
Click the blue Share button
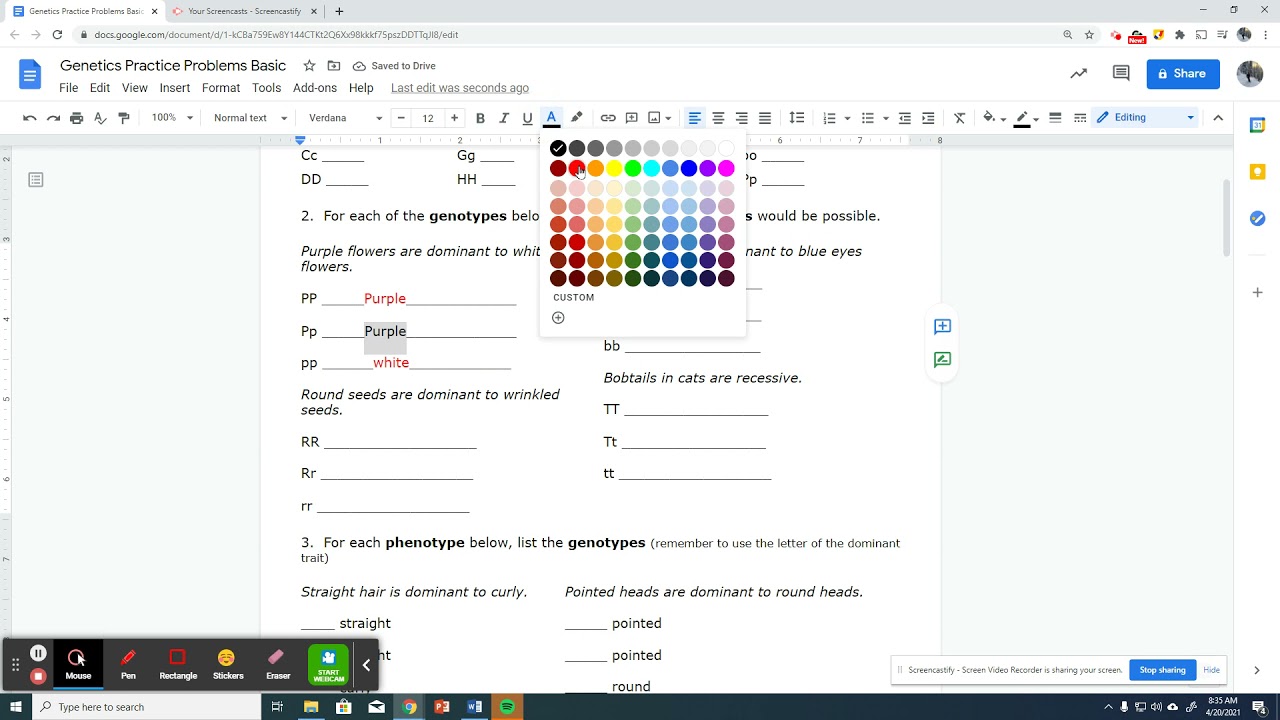point(1183,73)
